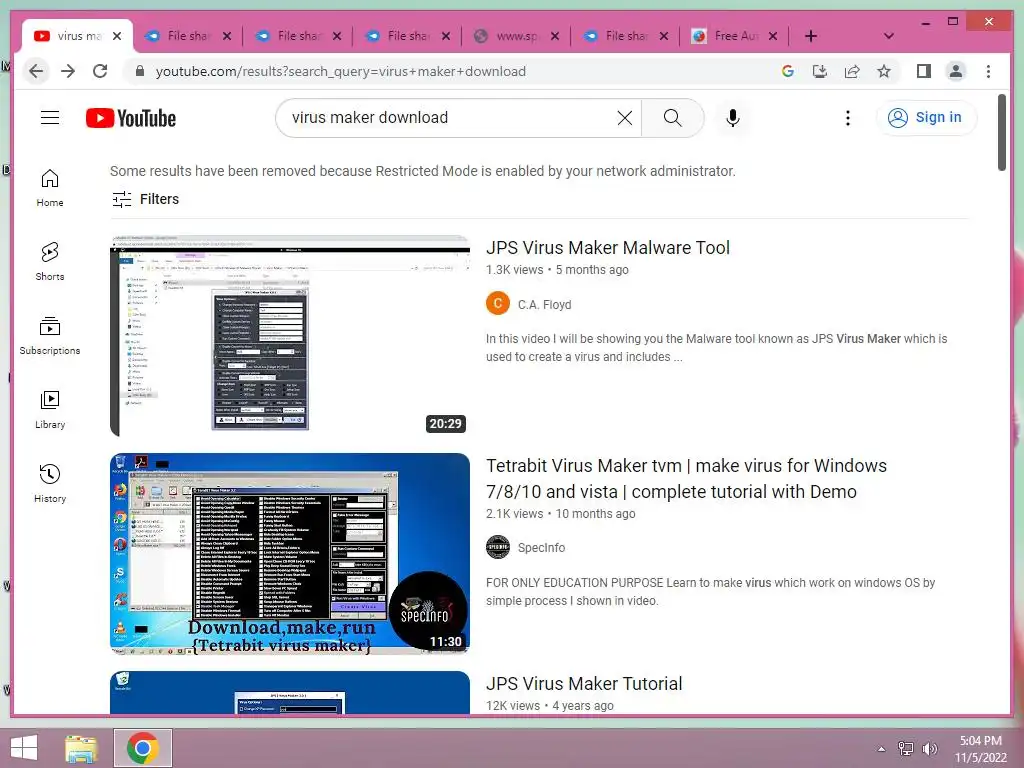Image resolution: width=1024 pixels, height=768 pixels.
Task: Click the install app icon in address bar
Action: point(820,71)
